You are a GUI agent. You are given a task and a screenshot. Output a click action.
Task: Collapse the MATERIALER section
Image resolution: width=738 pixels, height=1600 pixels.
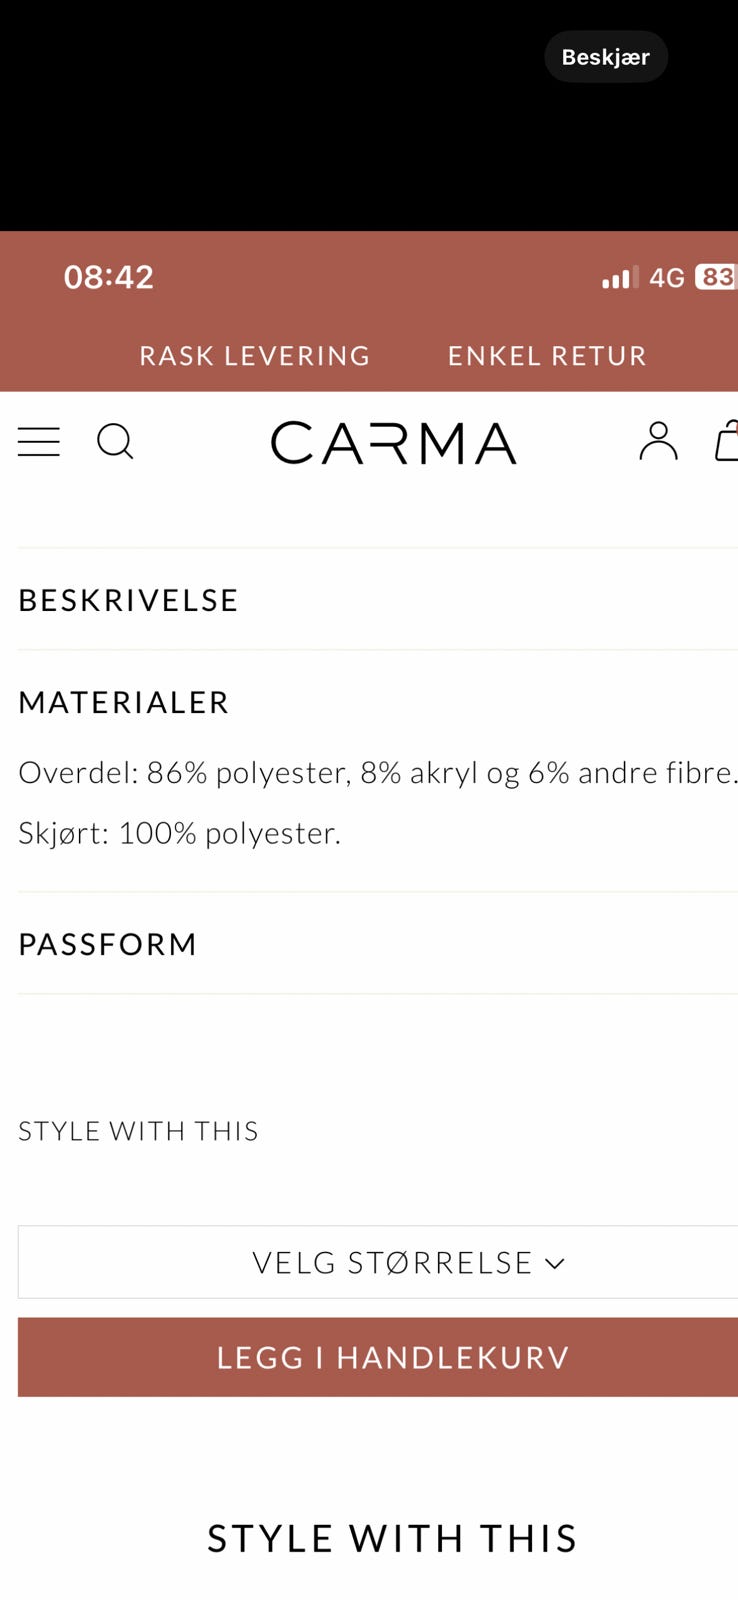124,702
